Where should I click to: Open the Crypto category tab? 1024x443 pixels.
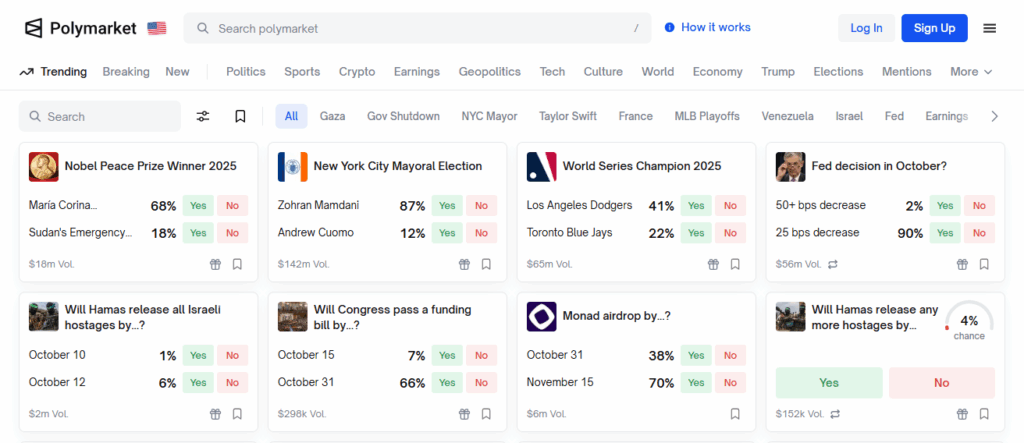point(357,72)
